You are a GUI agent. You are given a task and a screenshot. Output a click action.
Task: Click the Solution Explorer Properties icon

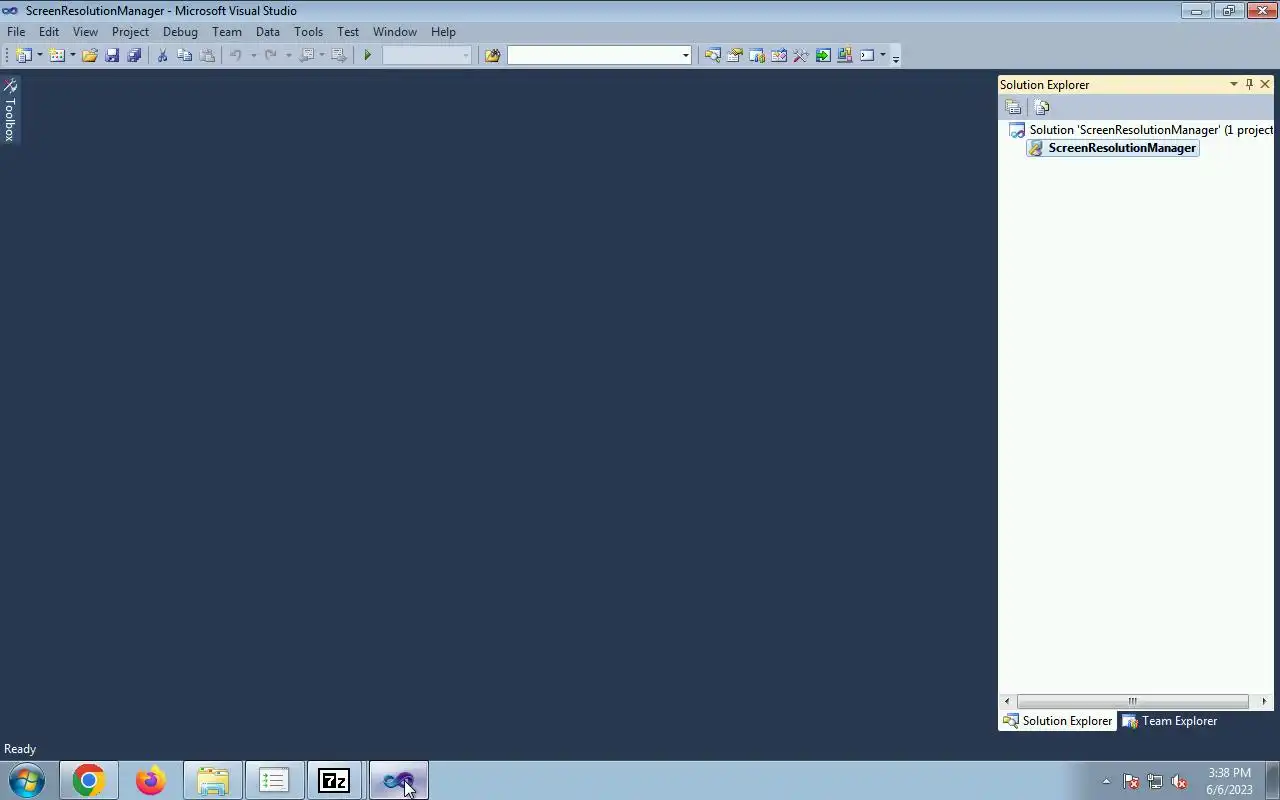(x=1013, y=107)
